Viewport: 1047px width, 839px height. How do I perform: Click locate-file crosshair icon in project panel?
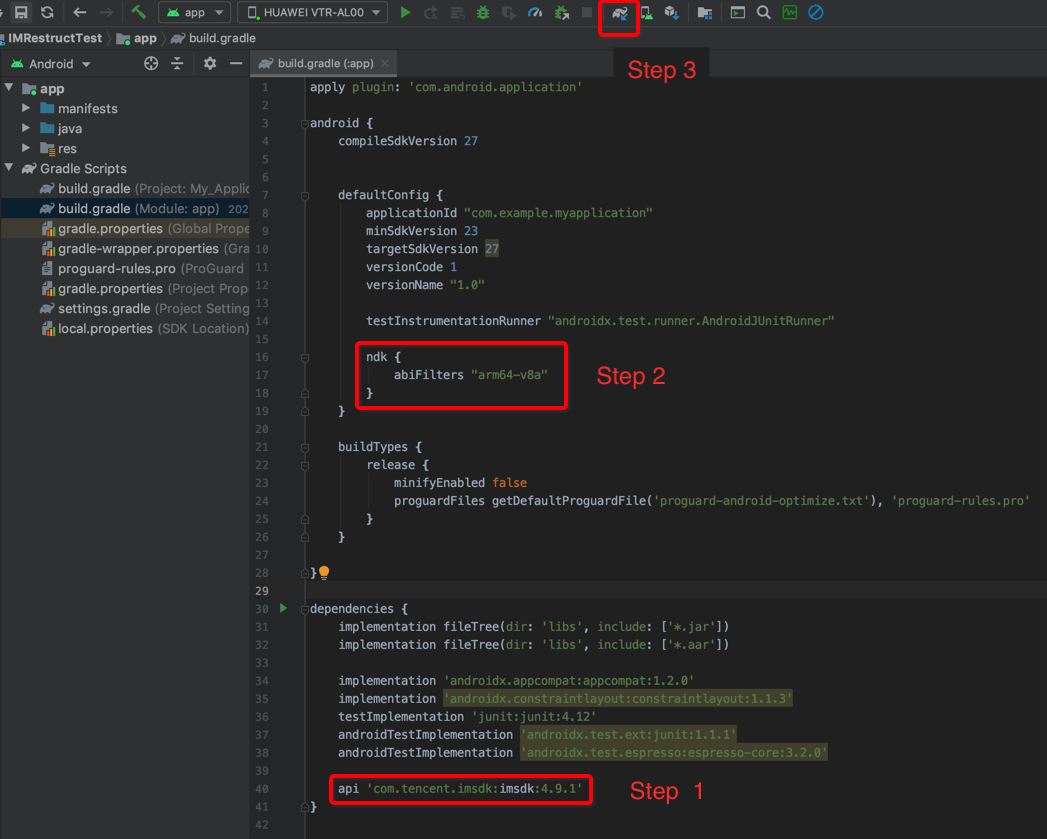point(151,63)
